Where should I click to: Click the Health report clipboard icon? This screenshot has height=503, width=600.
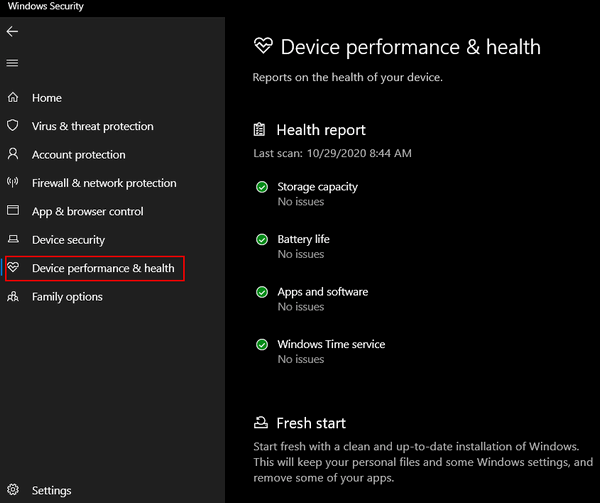click(x=259, y=130)
